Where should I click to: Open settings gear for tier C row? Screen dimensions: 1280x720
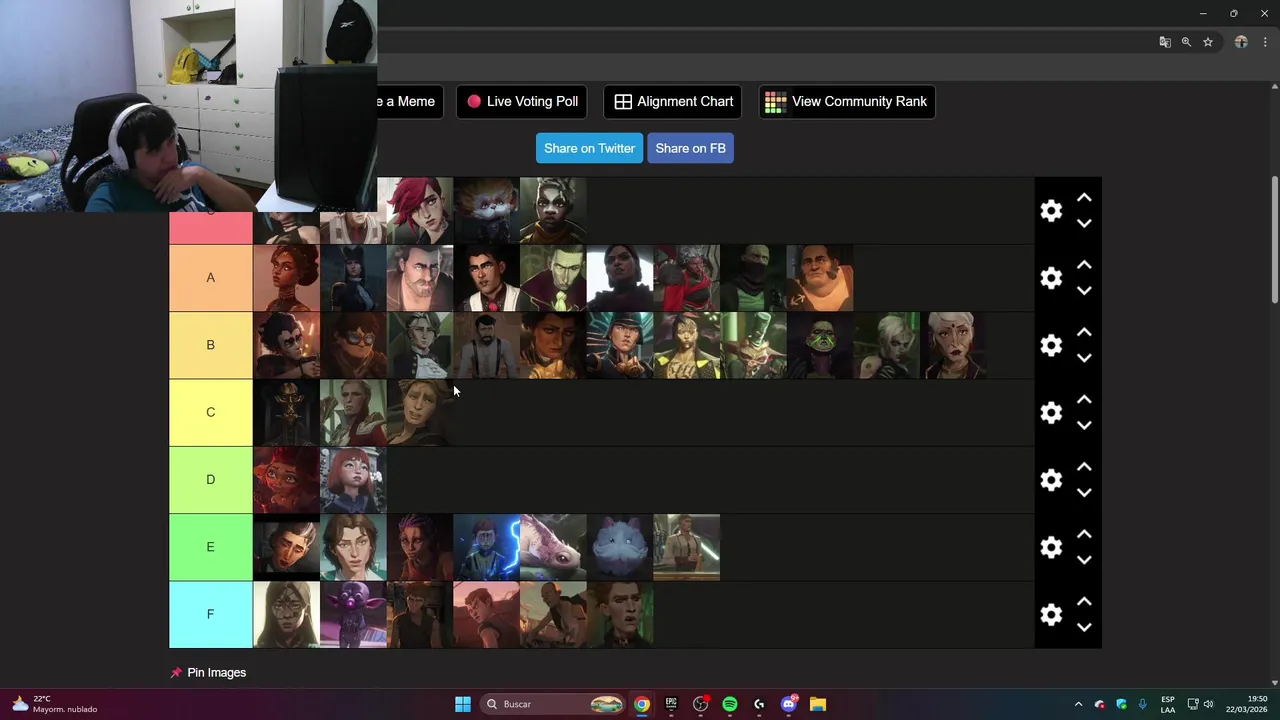pyautogui.click(x=1051, y=412)
